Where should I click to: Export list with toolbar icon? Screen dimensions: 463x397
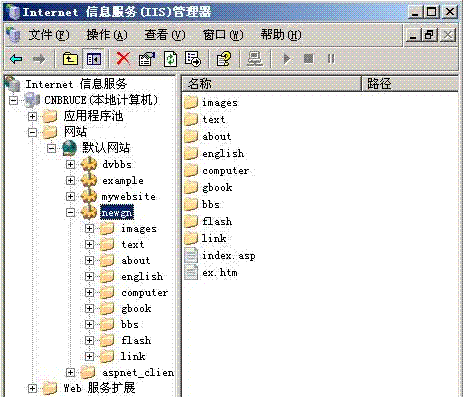(193, 59)
